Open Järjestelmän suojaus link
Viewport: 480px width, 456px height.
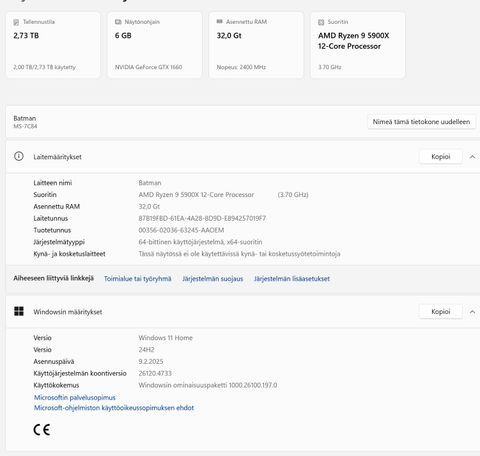[213, 279]
